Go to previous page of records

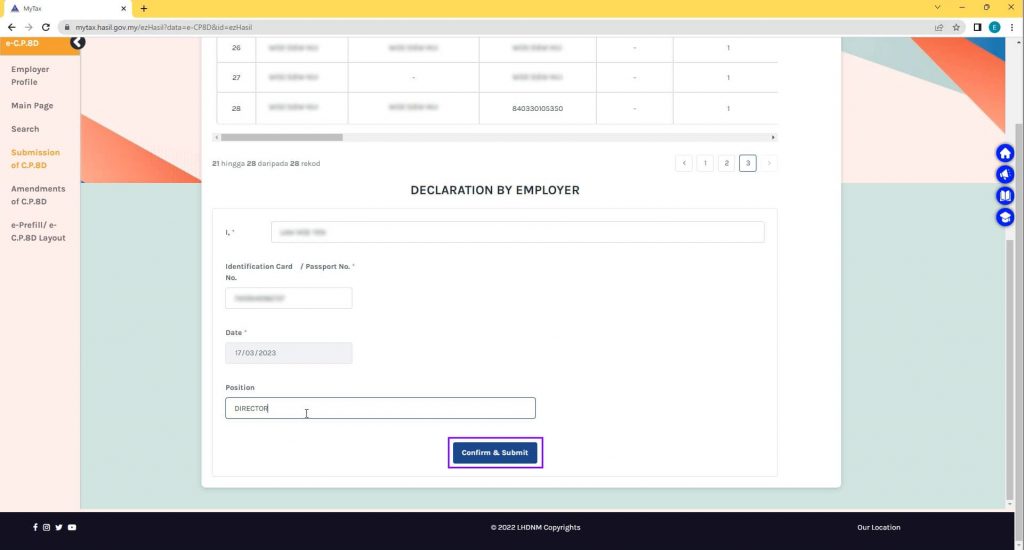684,163
